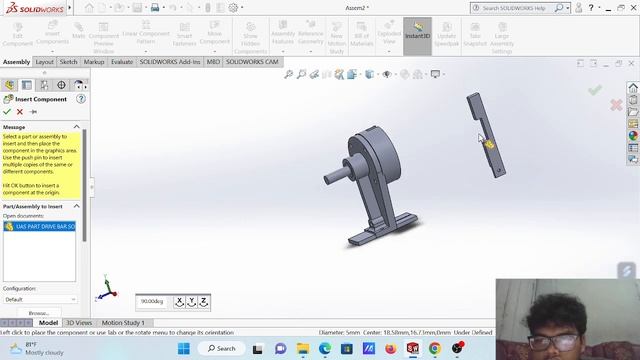The height and width of the screenshot is (360, 640).
Task: Cancel Insert Component with red X
Action: [20, 111]
